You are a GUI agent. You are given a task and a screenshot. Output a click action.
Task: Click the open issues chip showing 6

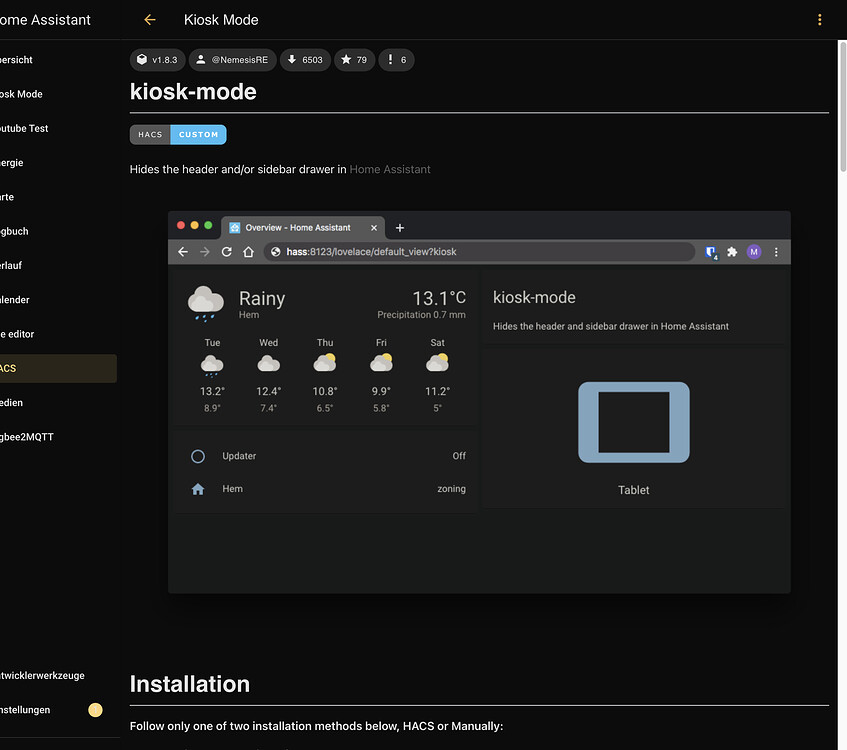point(396,60)
